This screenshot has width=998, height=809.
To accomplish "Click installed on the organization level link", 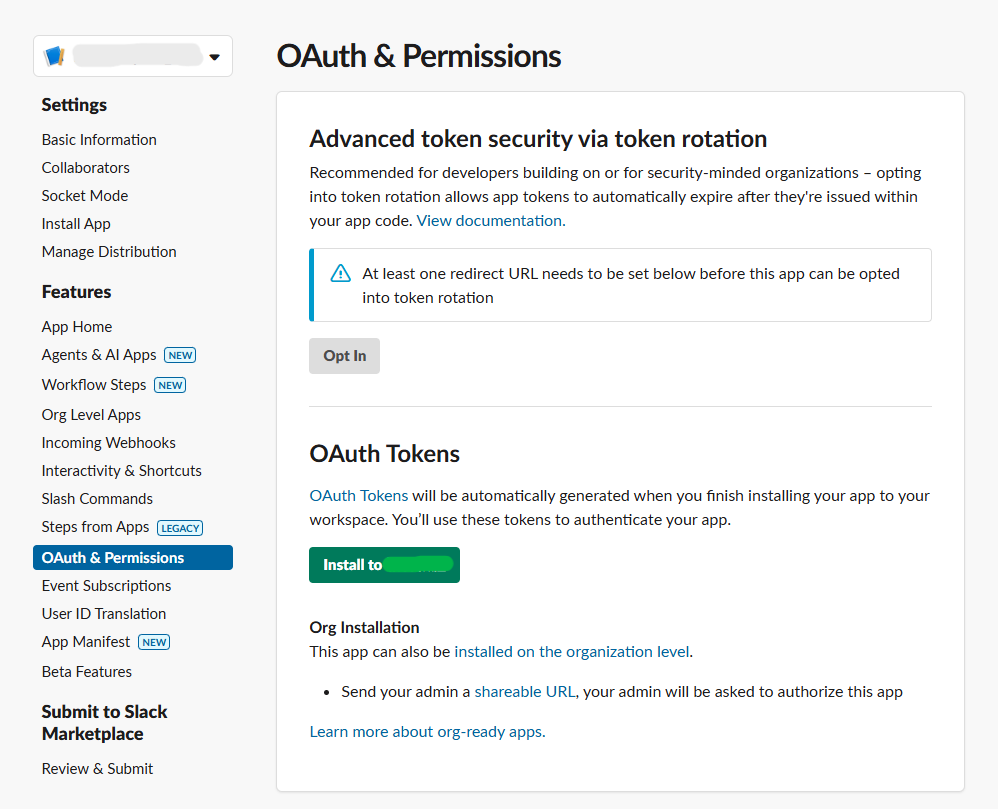I will pos(571,652).
